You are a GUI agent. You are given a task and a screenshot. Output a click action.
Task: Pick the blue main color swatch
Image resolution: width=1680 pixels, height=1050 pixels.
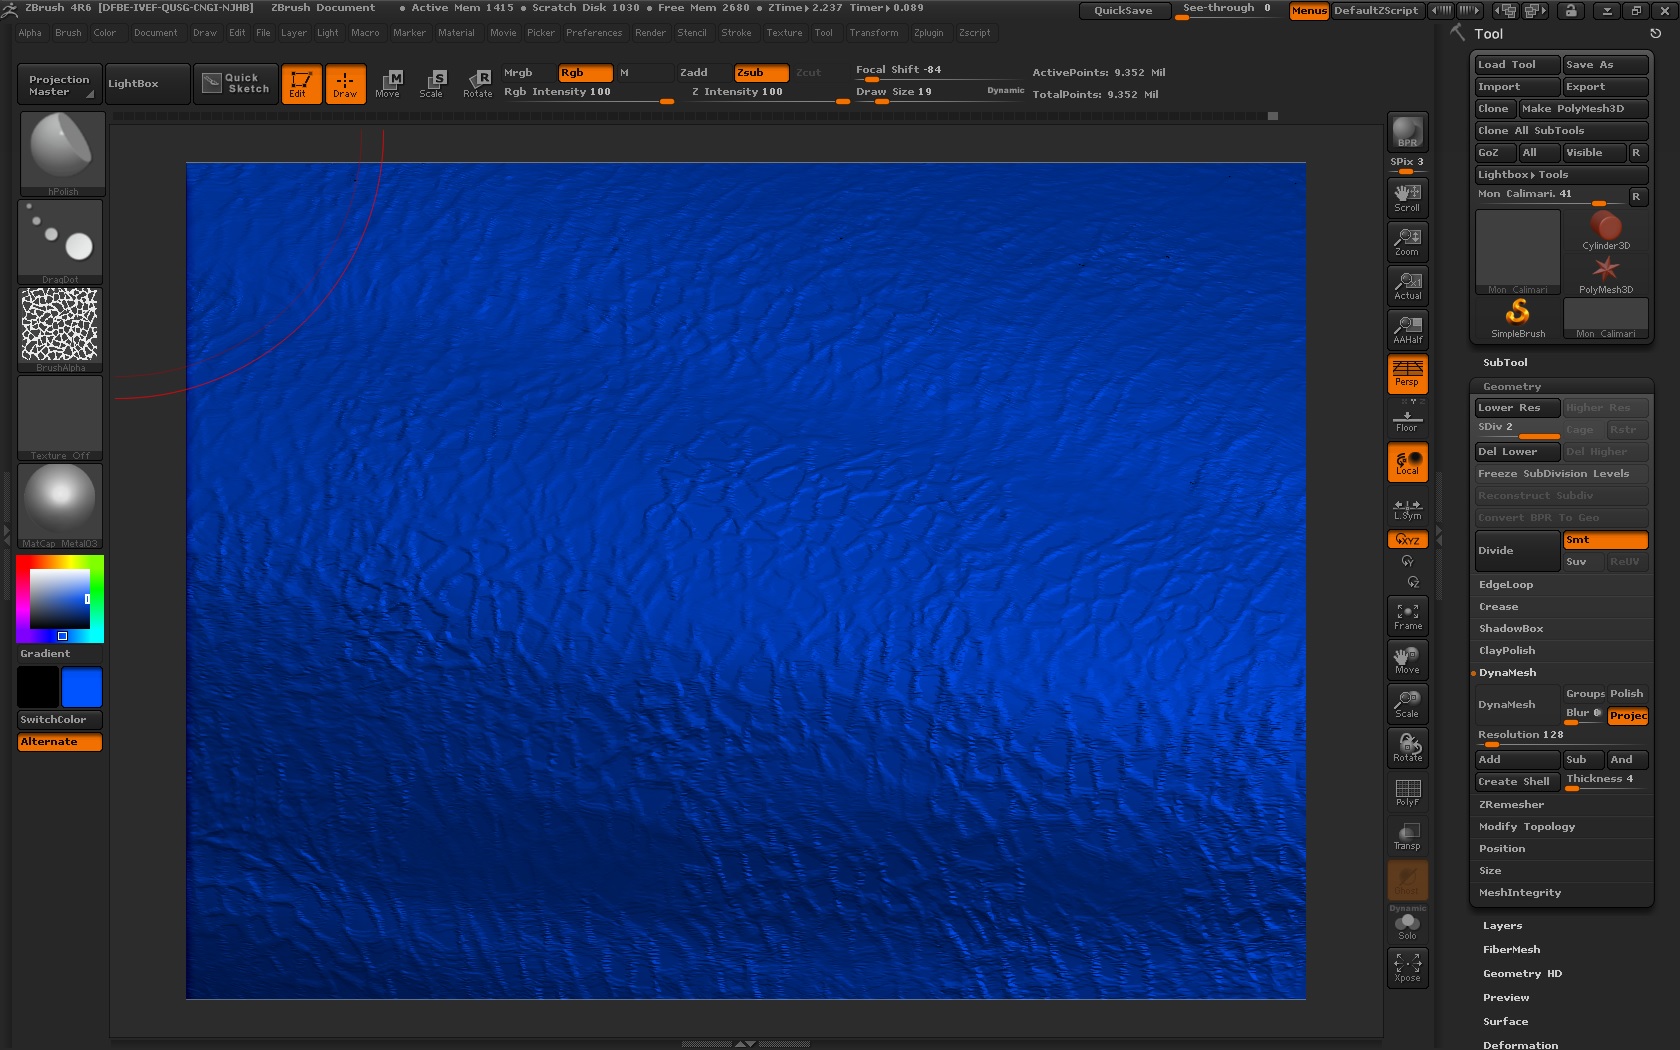point(82,688)
